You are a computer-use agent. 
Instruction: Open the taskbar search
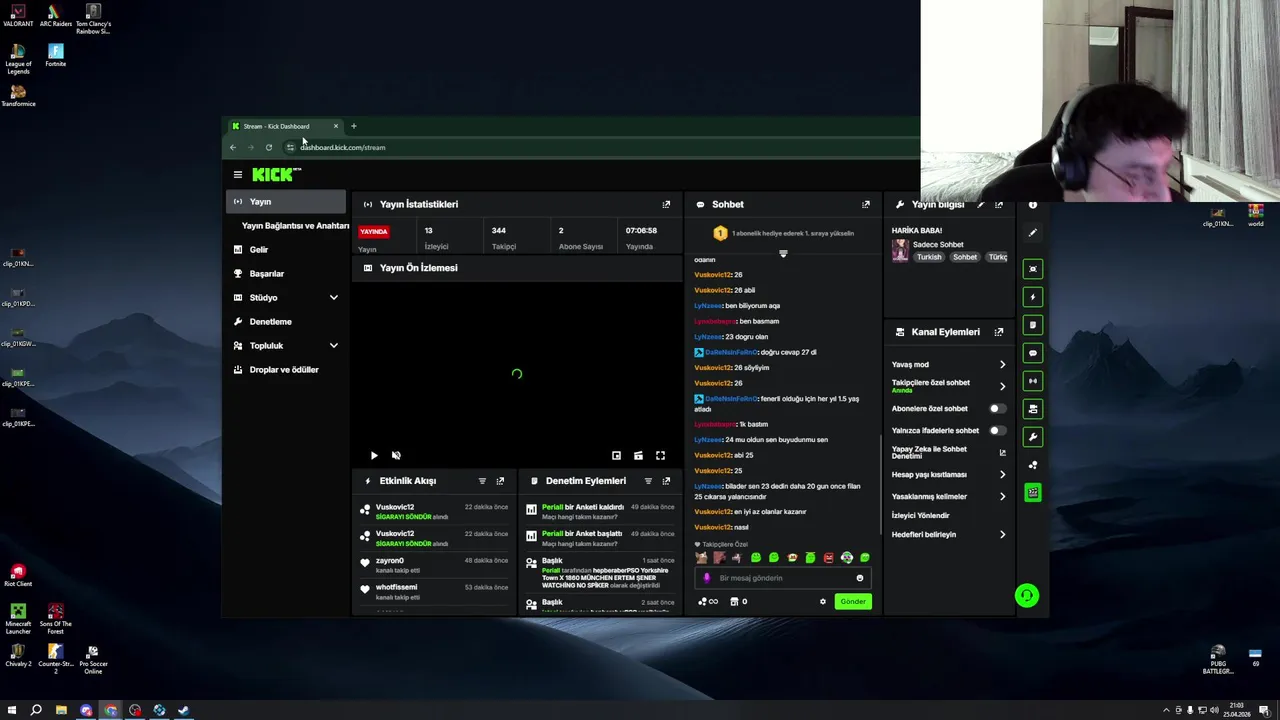tap(36, 711)
